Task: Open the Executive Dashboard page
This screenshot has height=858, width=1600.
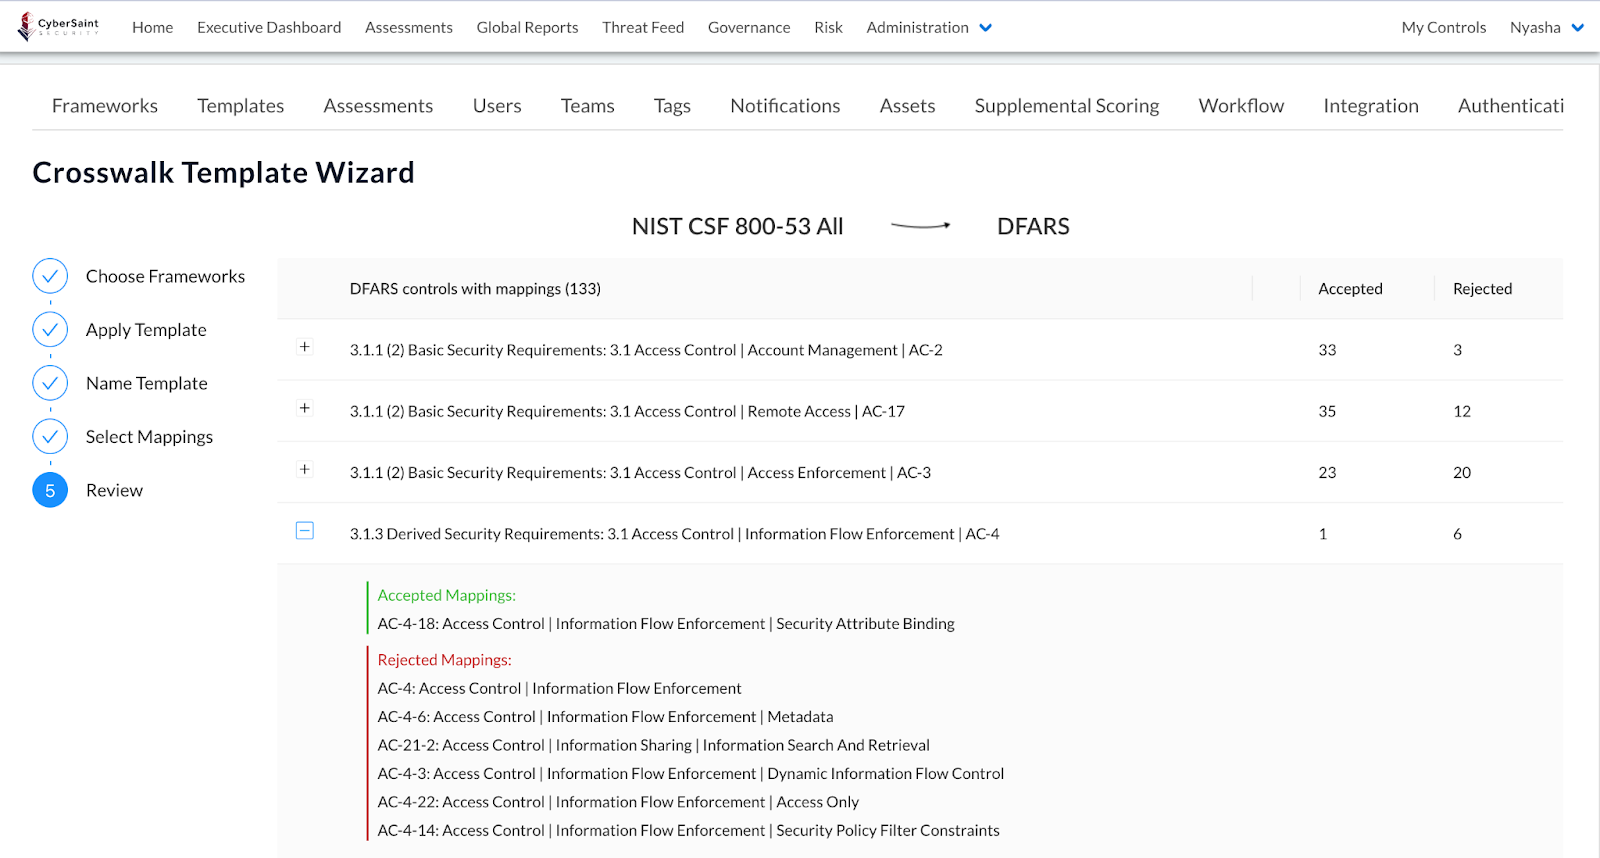Action: [269, 27]
